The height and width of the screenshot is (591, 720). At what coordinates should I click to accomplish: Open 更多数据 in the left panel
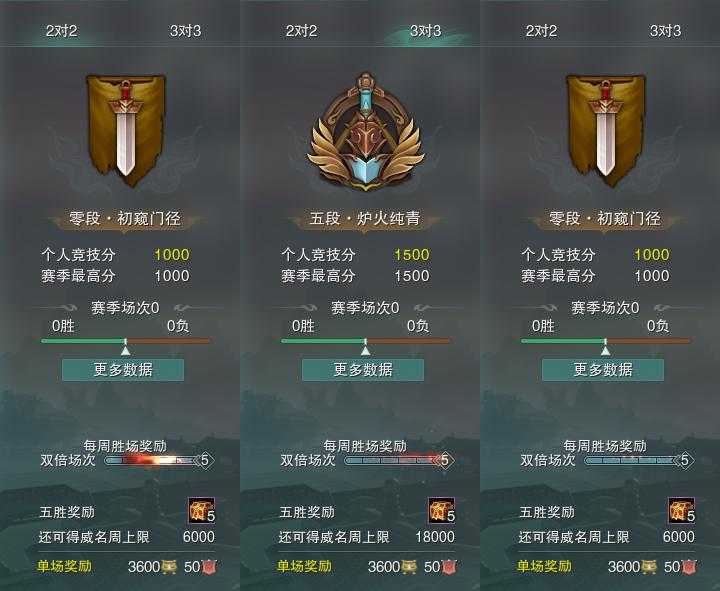[x=123, y=370]
